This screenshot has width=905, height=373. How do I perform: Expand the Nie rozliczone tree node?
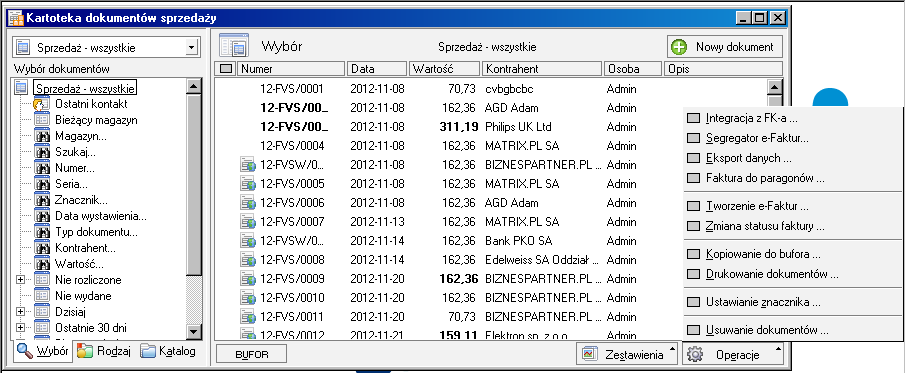[x=21, y=280]
